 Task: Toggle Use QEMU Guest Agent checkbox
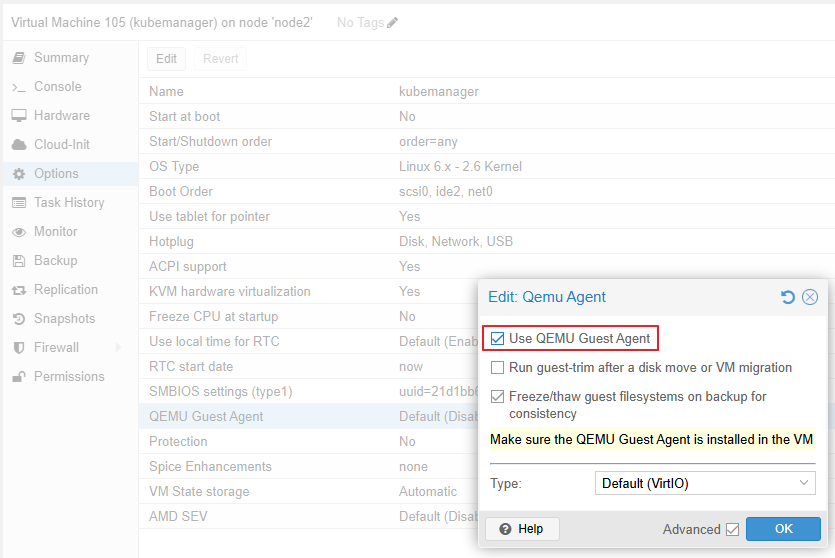point(497,339)
